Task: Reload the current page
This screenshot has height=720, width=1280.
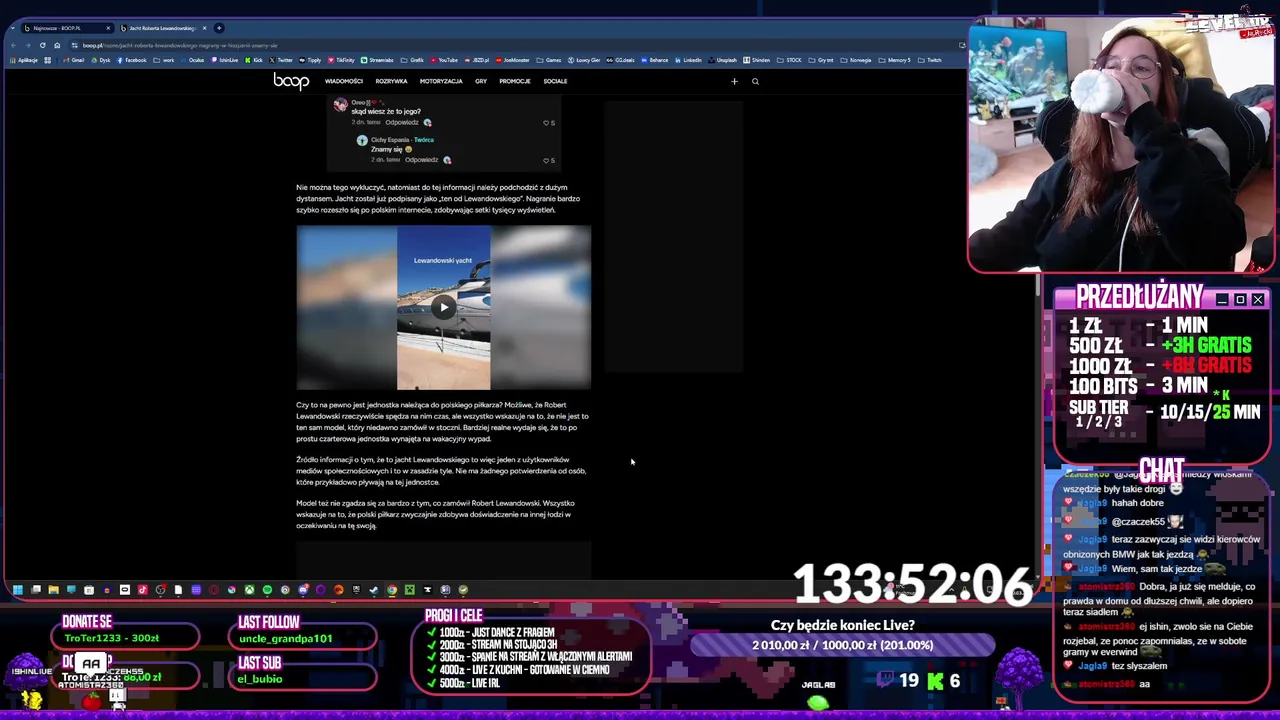Action: pyautogui.click(x=42, y=45)
